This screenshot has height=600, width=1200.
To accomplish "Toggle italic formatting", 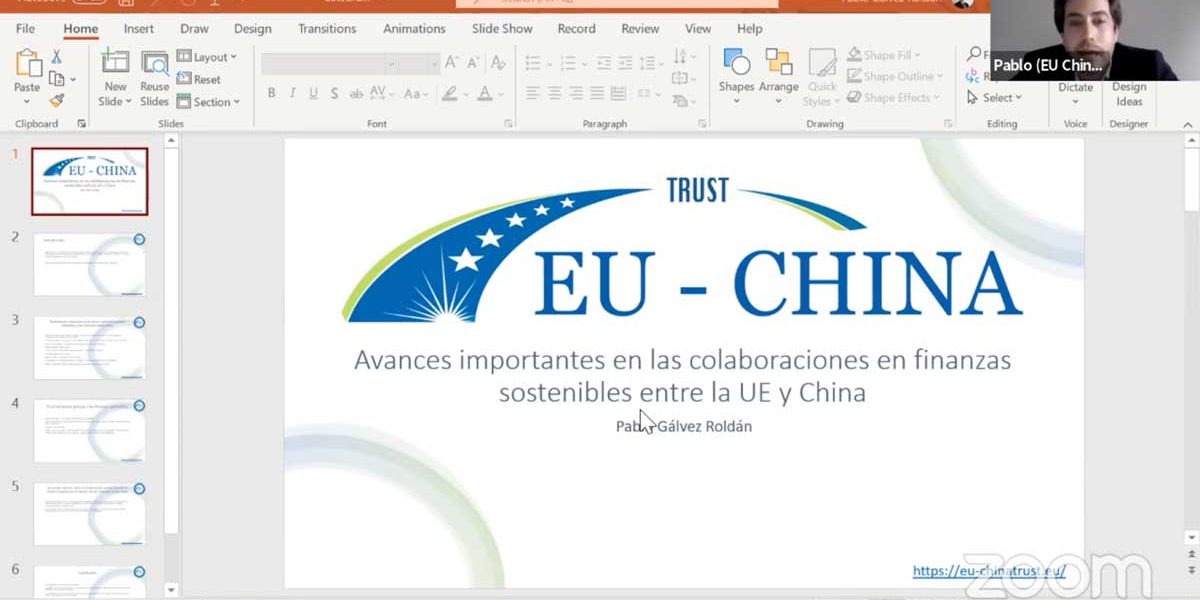I will (x=293, y=93).
